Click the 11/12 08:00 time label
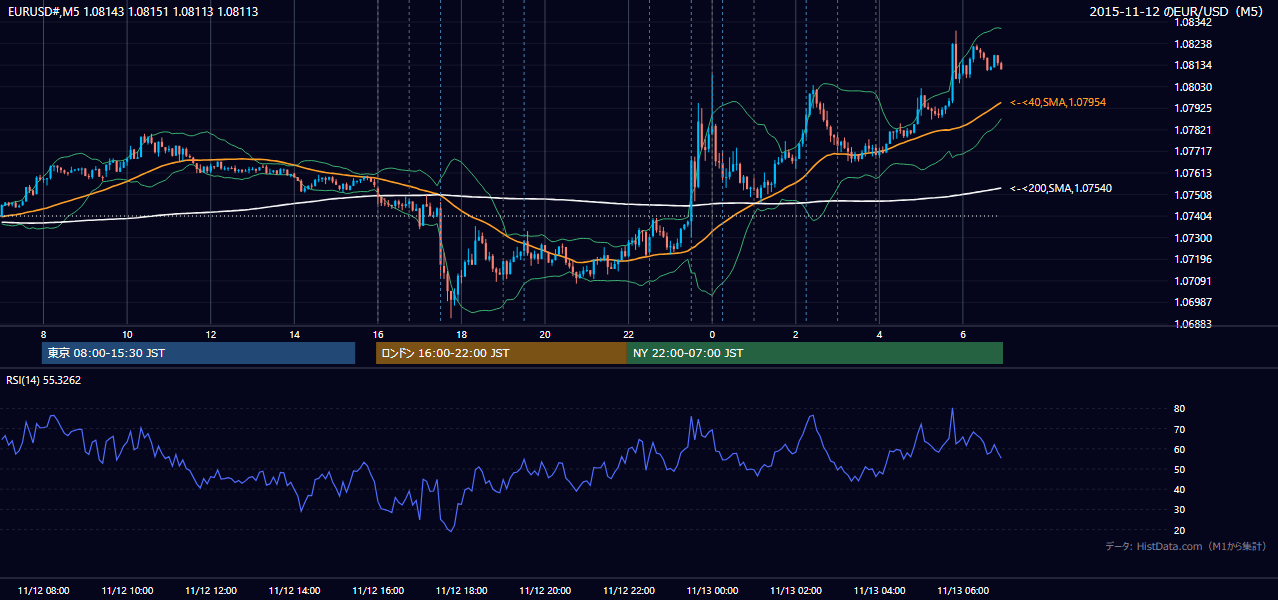Viewport: 1278px width, 600px height. pos(44,591)
